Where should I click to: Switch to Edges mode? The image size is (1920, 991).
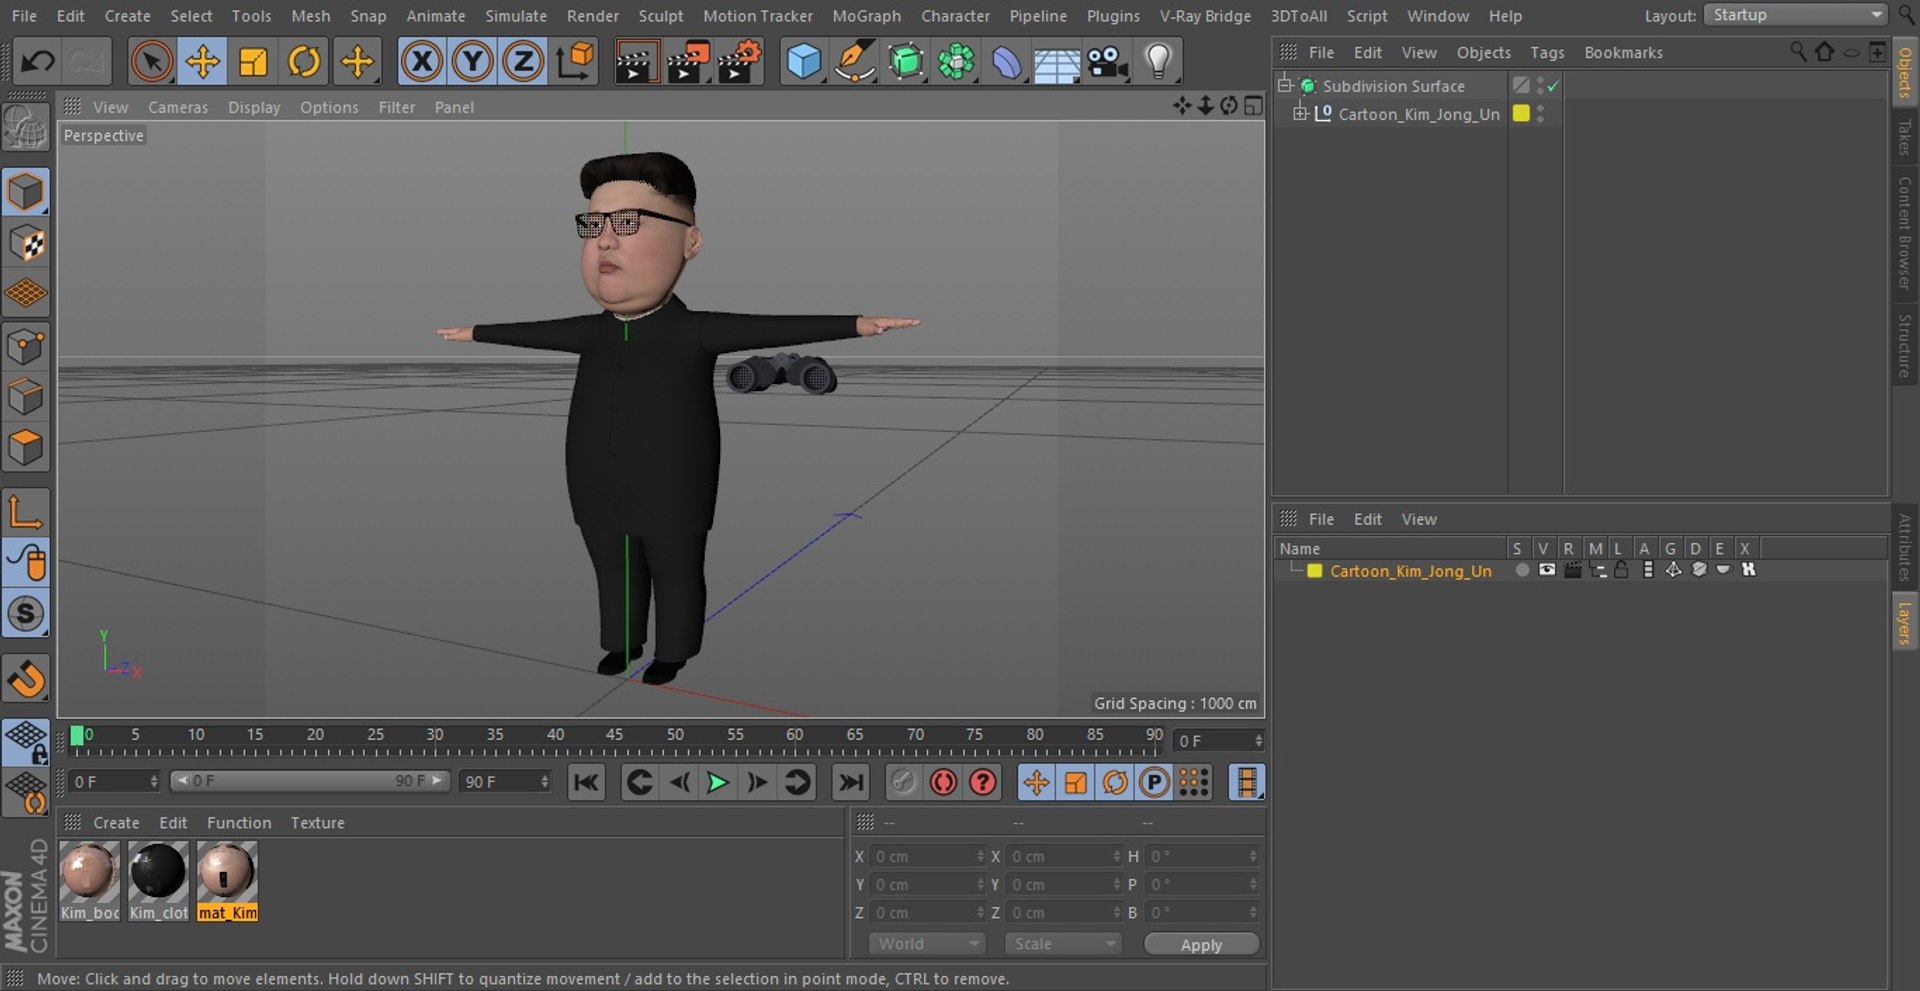point(25,397)
